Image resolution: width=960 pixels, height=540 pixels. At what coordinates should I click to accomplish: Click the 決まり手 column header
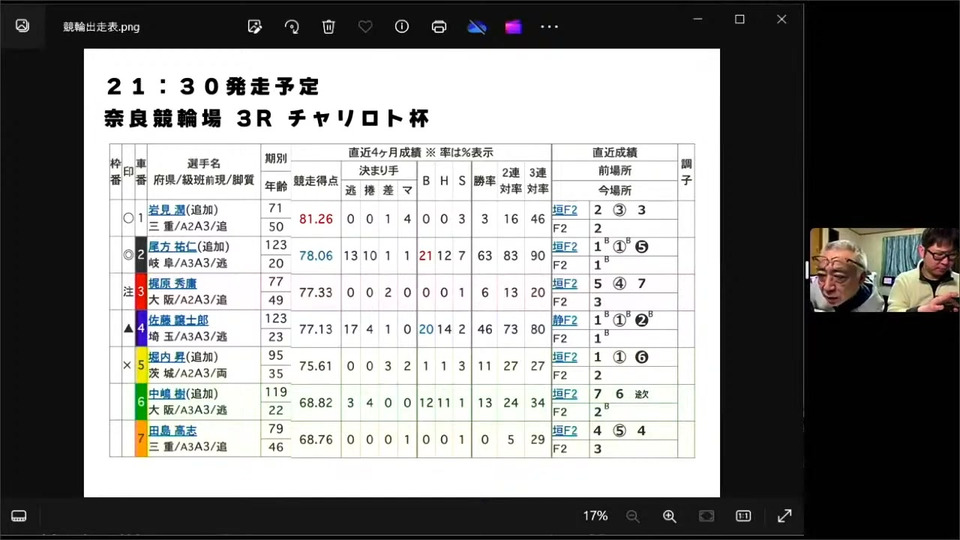click(378, 171)
